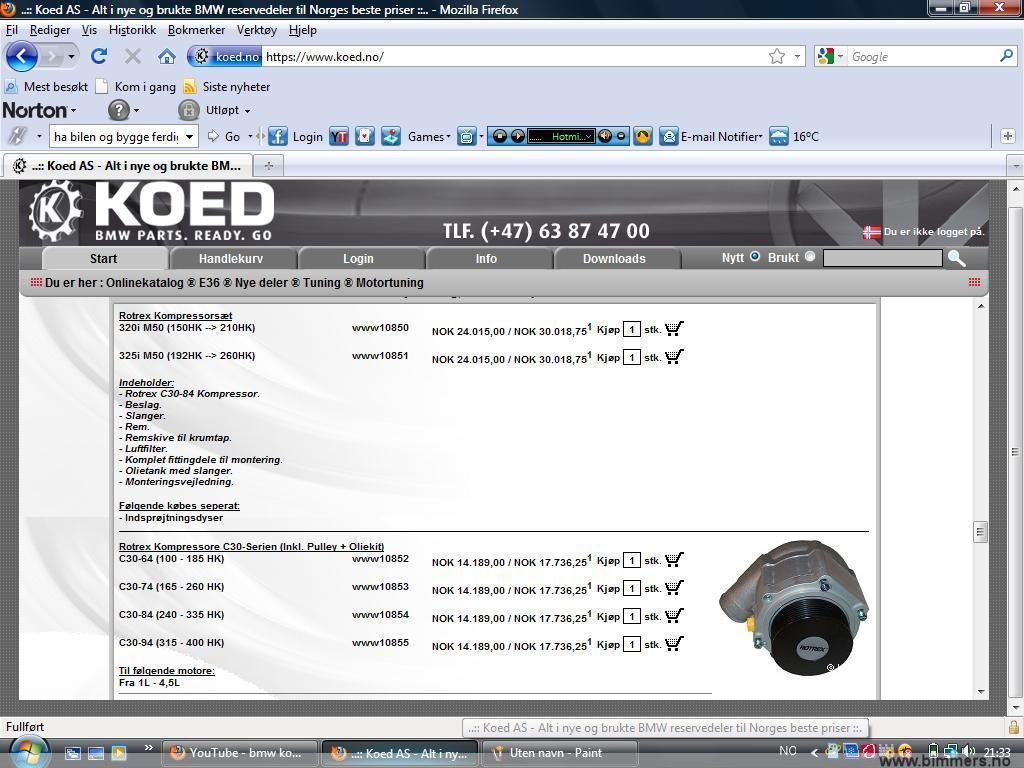Select the Nytt radio button
Image resolution: width=1024 pixels, height=768 pixels.
[x=755, y=257]
